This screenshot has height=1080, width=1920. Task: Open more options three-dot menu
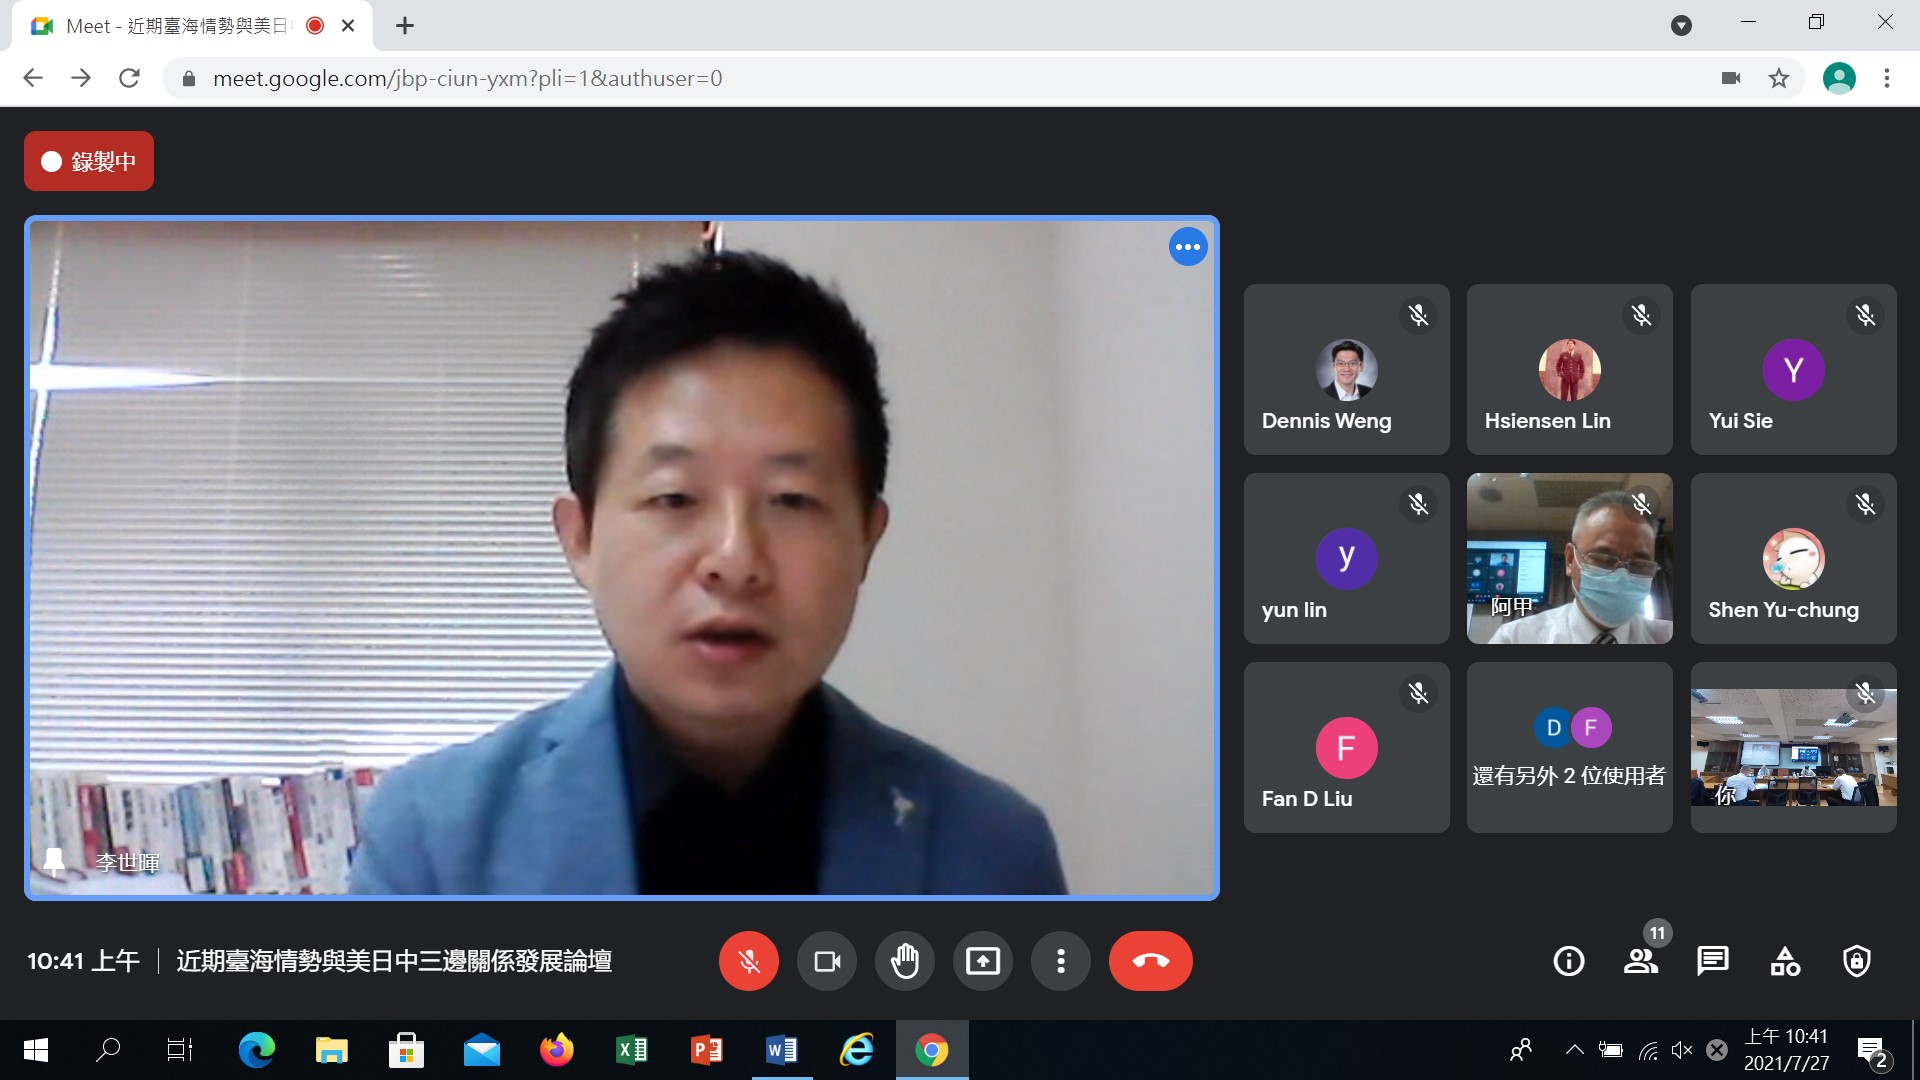pos(1061,961)
